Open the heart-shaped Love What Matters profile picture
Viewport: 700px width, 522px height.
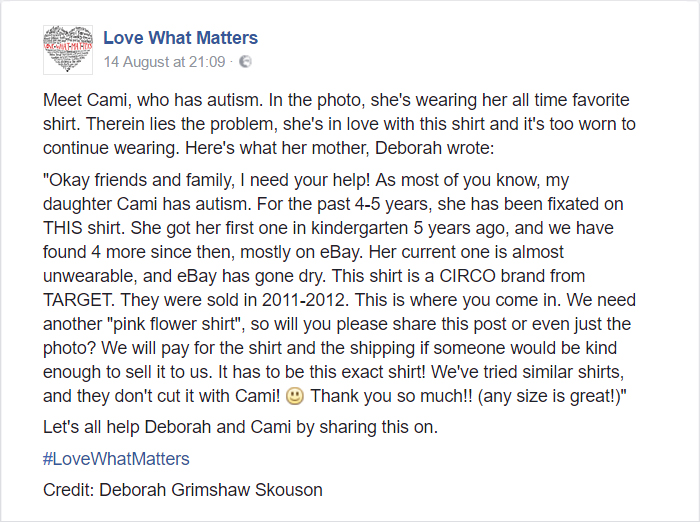click(x=68, y=50)
